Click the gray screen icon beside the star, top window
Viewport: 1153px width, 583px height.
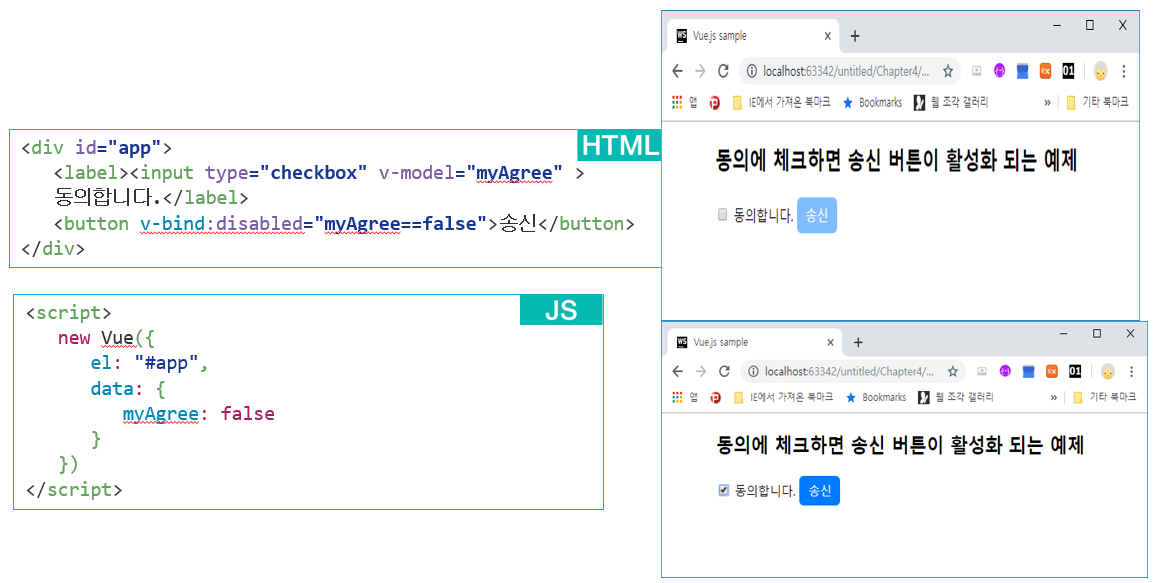(977, 71)
